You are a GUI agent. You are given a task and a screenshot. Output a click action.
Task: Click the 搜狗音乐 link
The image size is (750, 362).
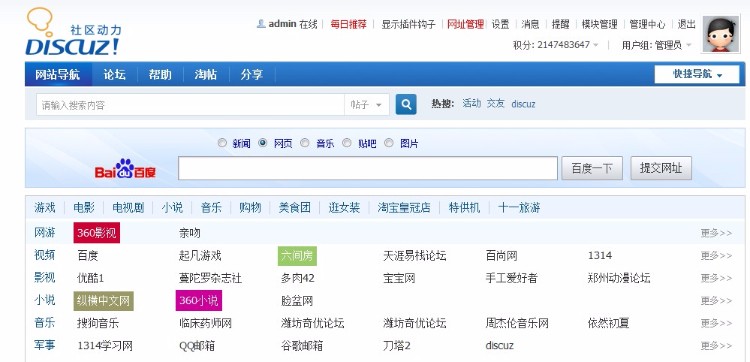tap(98, 323)
